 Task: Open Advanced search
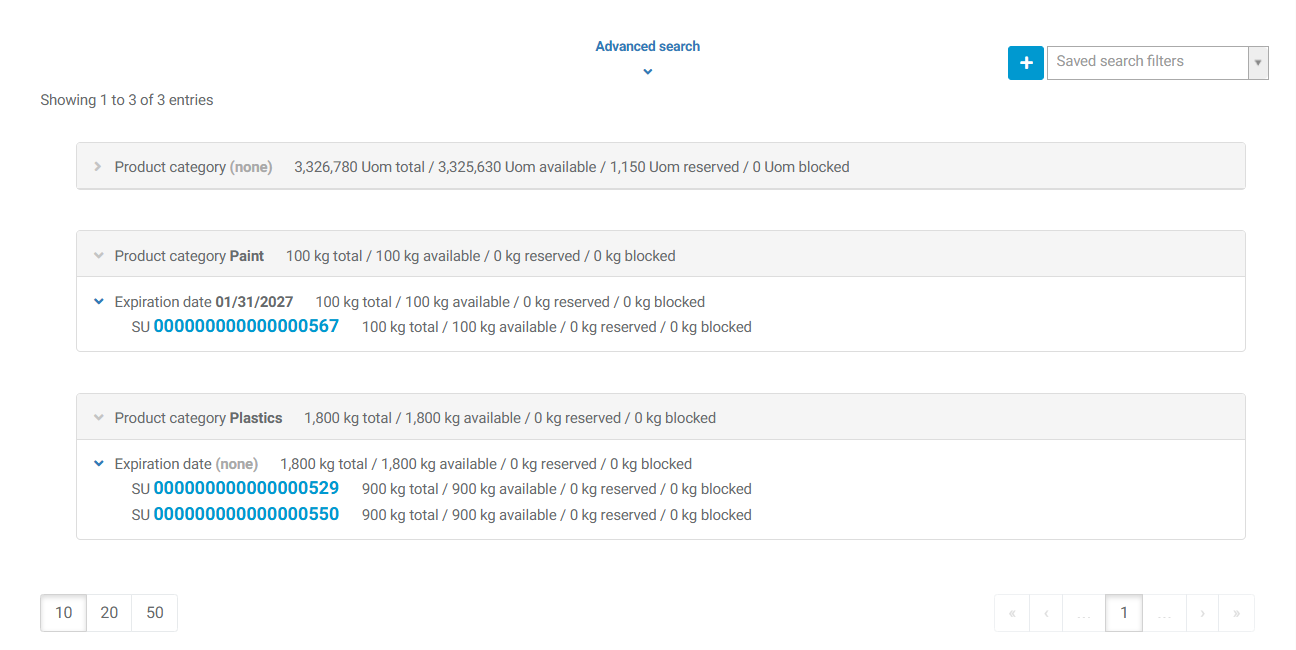tap(647, 46)
